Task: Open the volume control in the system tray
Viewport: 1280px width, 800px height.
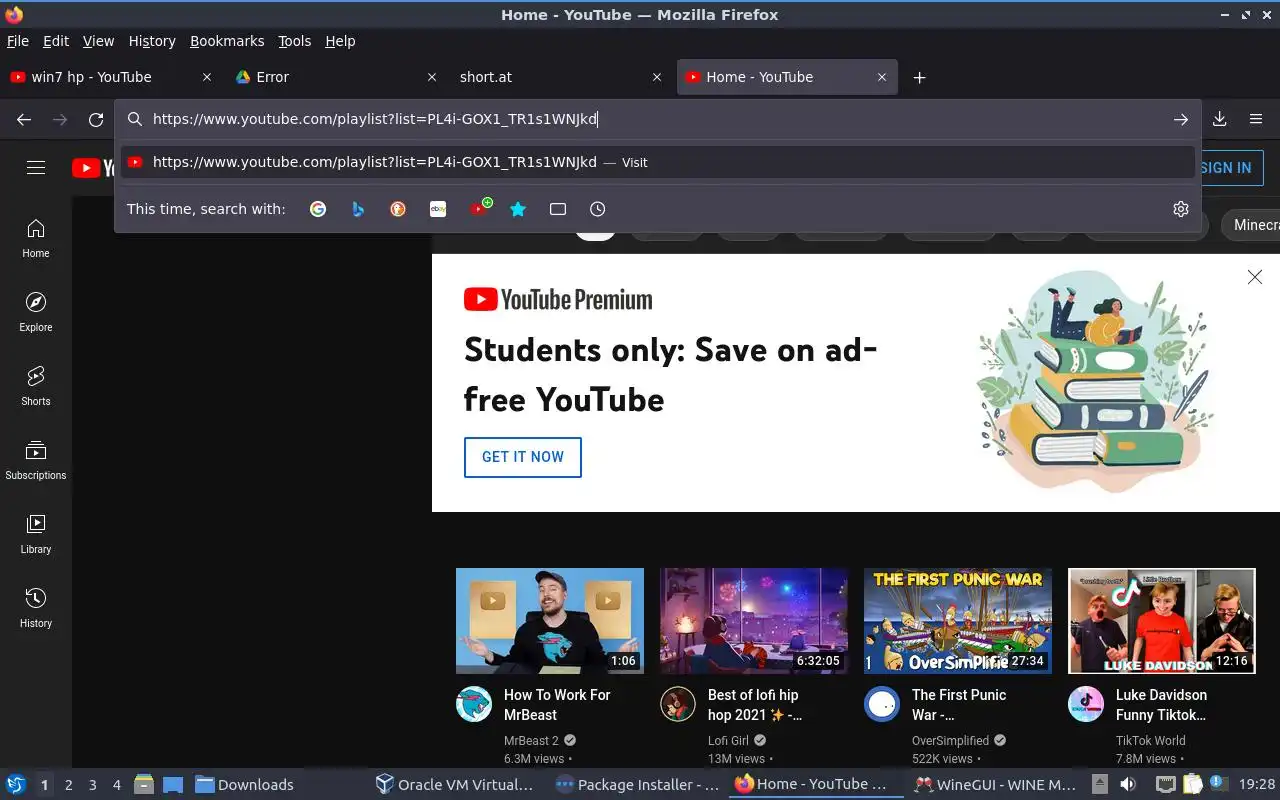Action: (x=1128, y=785)
